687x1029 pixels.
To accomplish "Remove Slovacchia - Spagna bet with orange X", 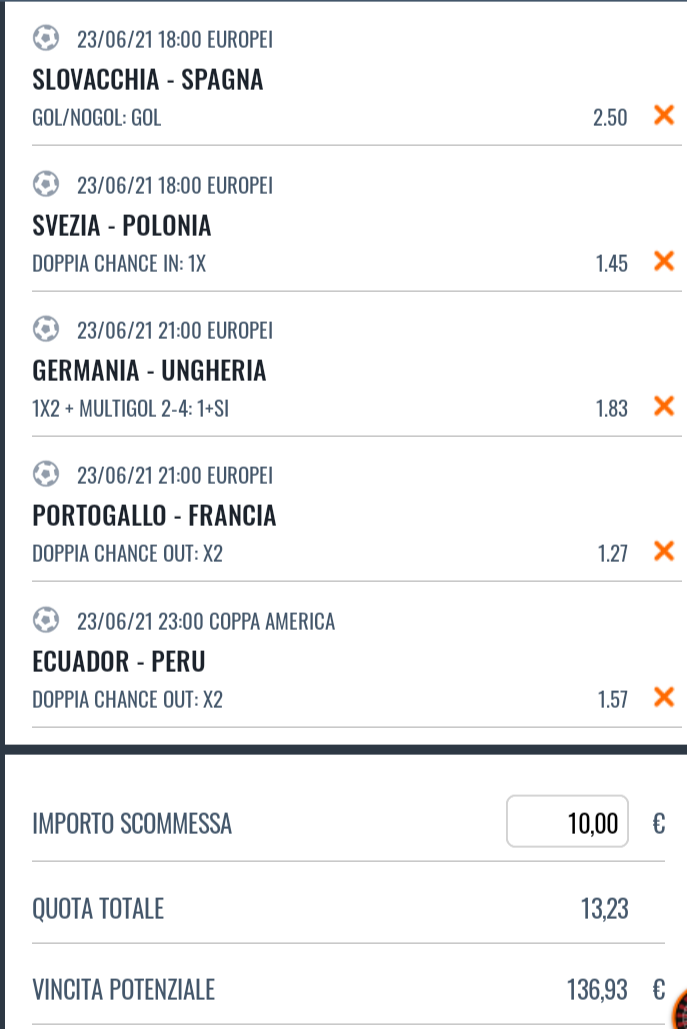I will coord(662,116).
